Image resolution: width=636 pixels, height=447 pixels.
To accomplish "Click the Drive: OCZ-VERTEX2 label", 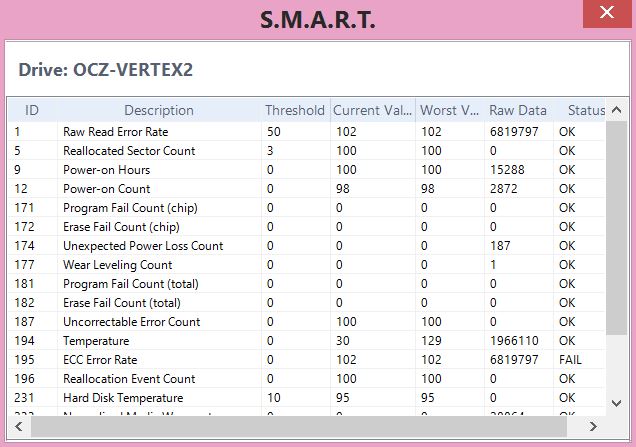I will click(105, 70).
